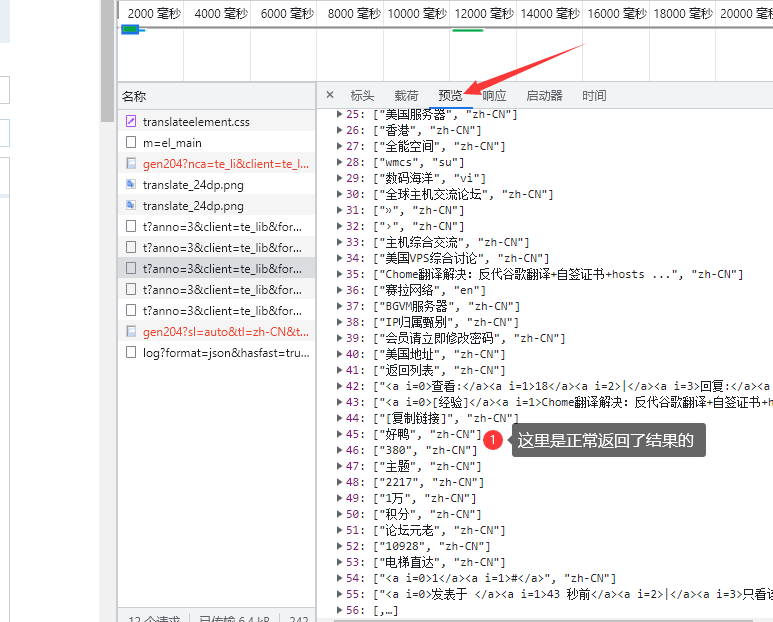This screenshot has width=773, height=622.
Task: Expand entry 33 主机综合交流
Action: 339,242
